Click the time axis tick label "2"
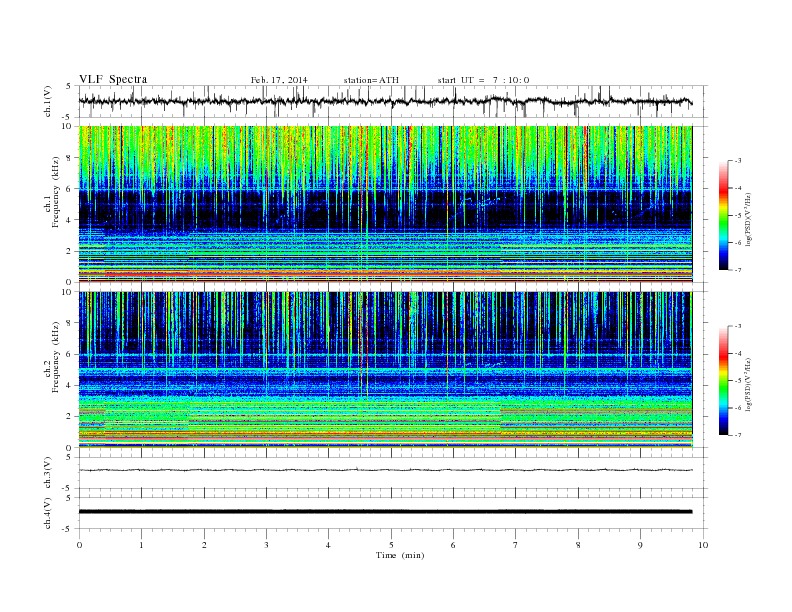The height and width of the screenshot is (612, 792). click(x=204, y=545)
